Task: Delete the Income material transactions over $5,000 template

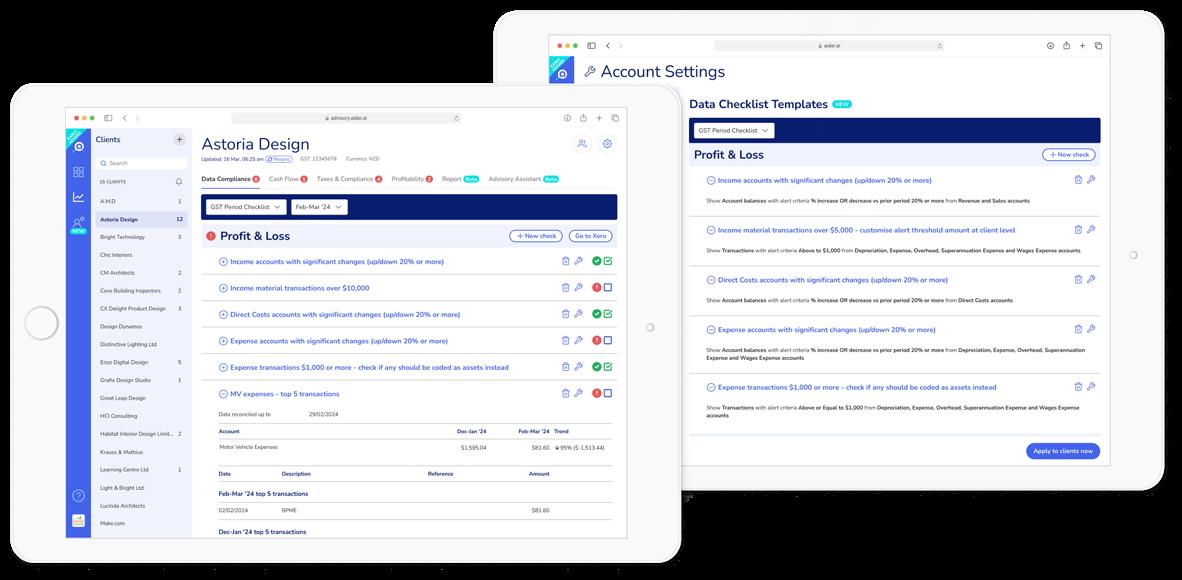Action: (x=1078, y=229)
